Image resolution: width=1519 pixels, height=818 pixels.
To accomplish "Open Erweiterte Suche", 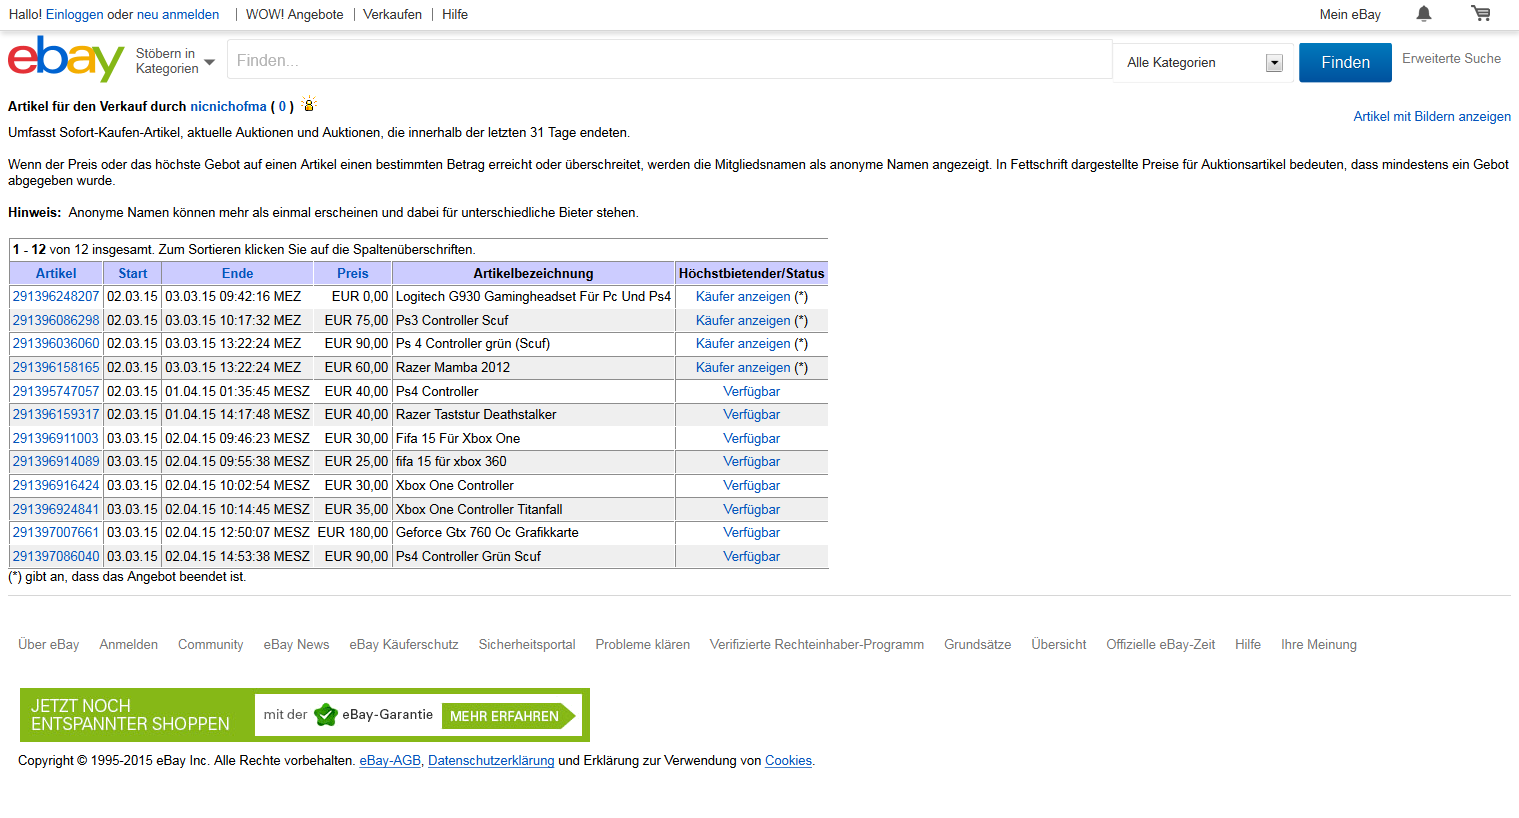I will point(1451,59).
